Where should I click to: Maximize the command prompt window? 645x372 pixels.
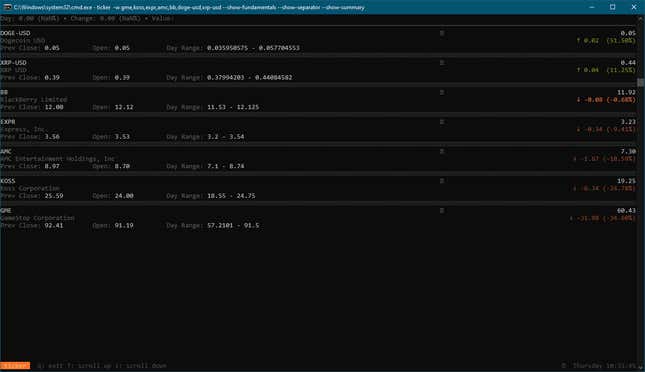[x=613, y=7]
